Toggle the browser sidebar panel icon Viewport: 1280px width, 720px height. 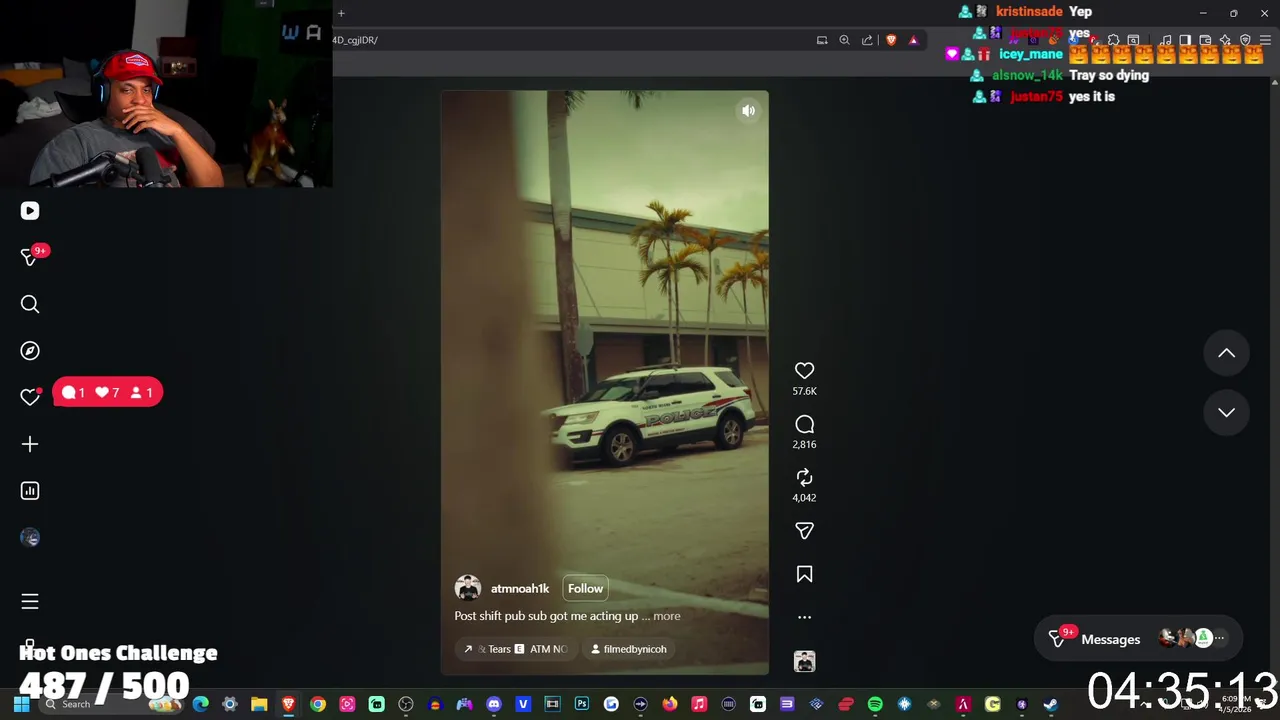1185,40
